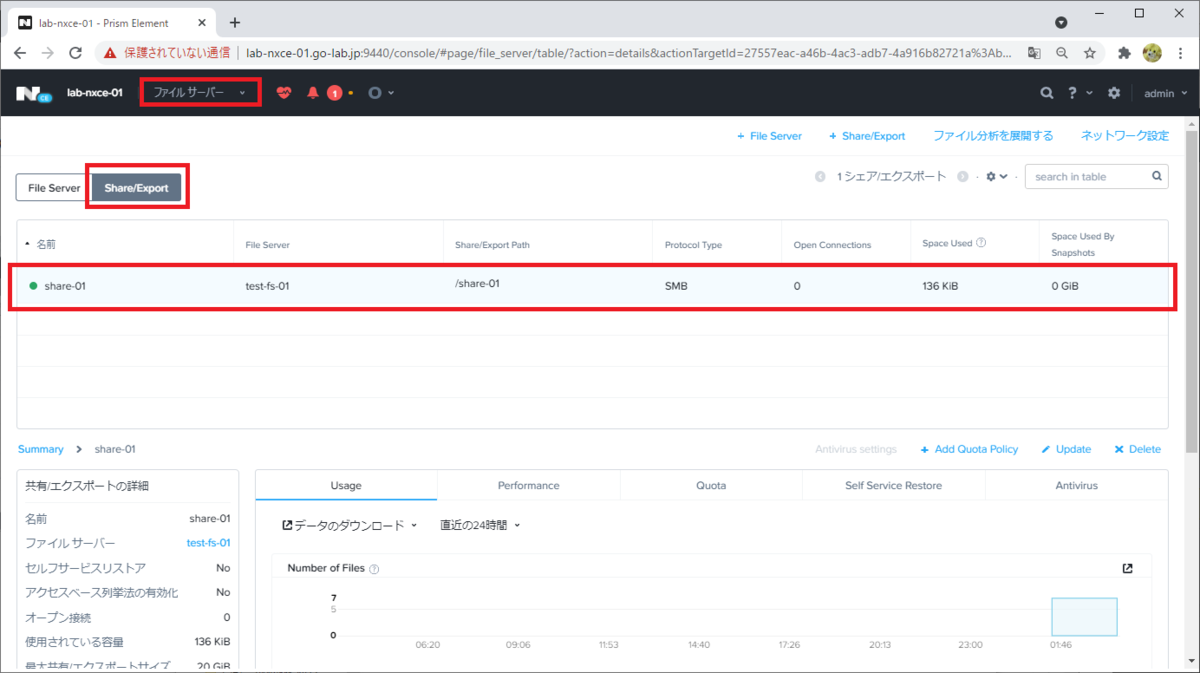Click the insecure connection warning icon

pos(111,53)
